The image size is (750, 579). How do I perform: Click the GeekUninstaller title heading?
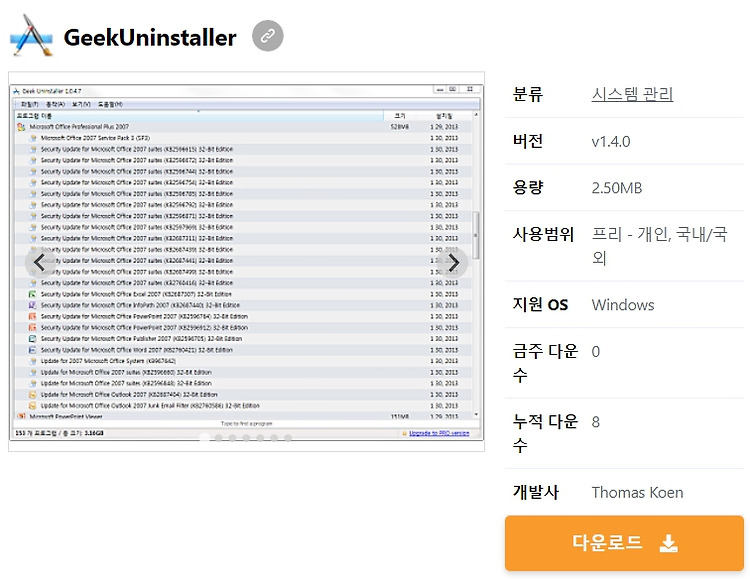[150, 37]
